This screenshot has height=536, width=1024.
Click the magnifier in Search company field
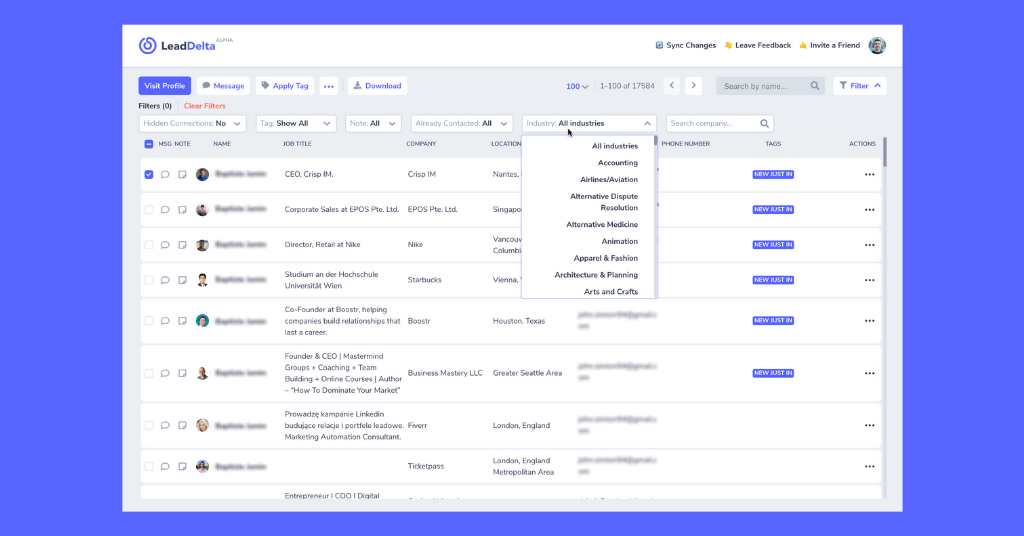pos(764,123)
